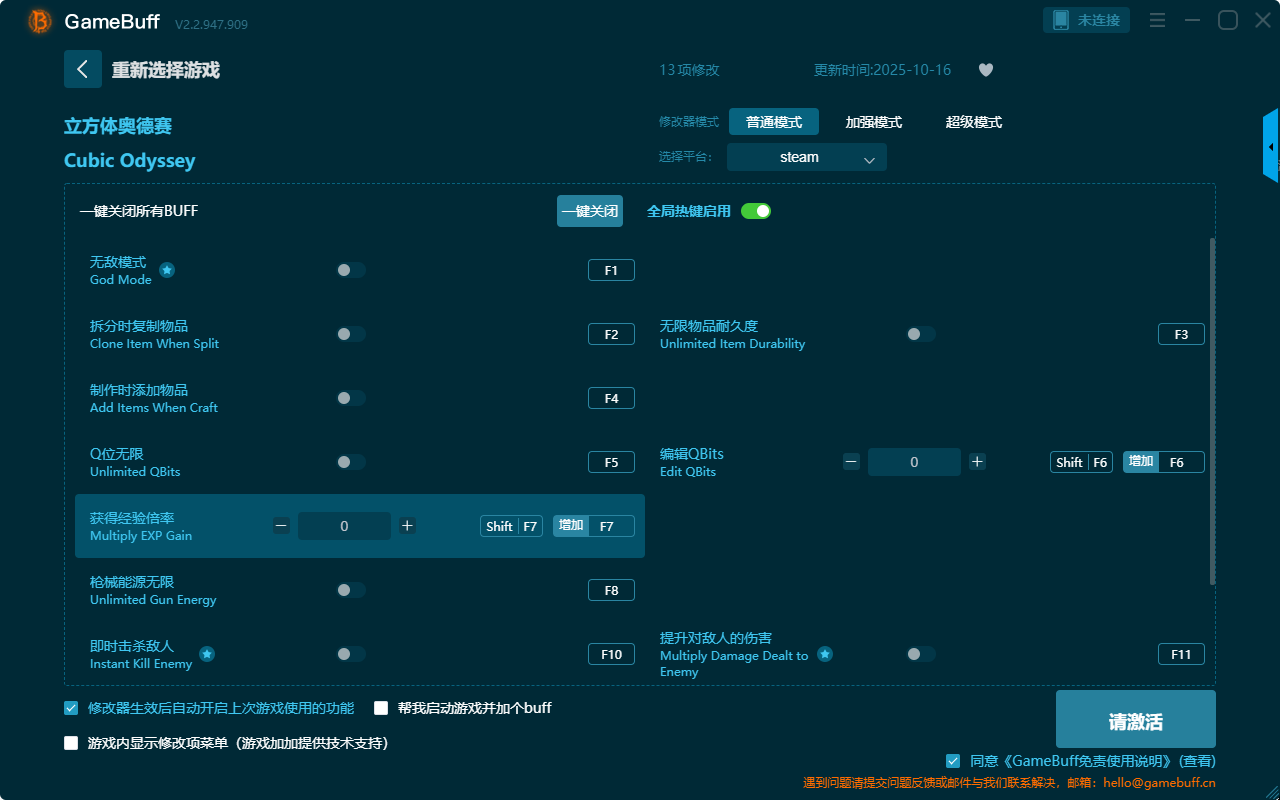Expand the right-edge side panel arrow
1280x800 pixels.
1271,147
